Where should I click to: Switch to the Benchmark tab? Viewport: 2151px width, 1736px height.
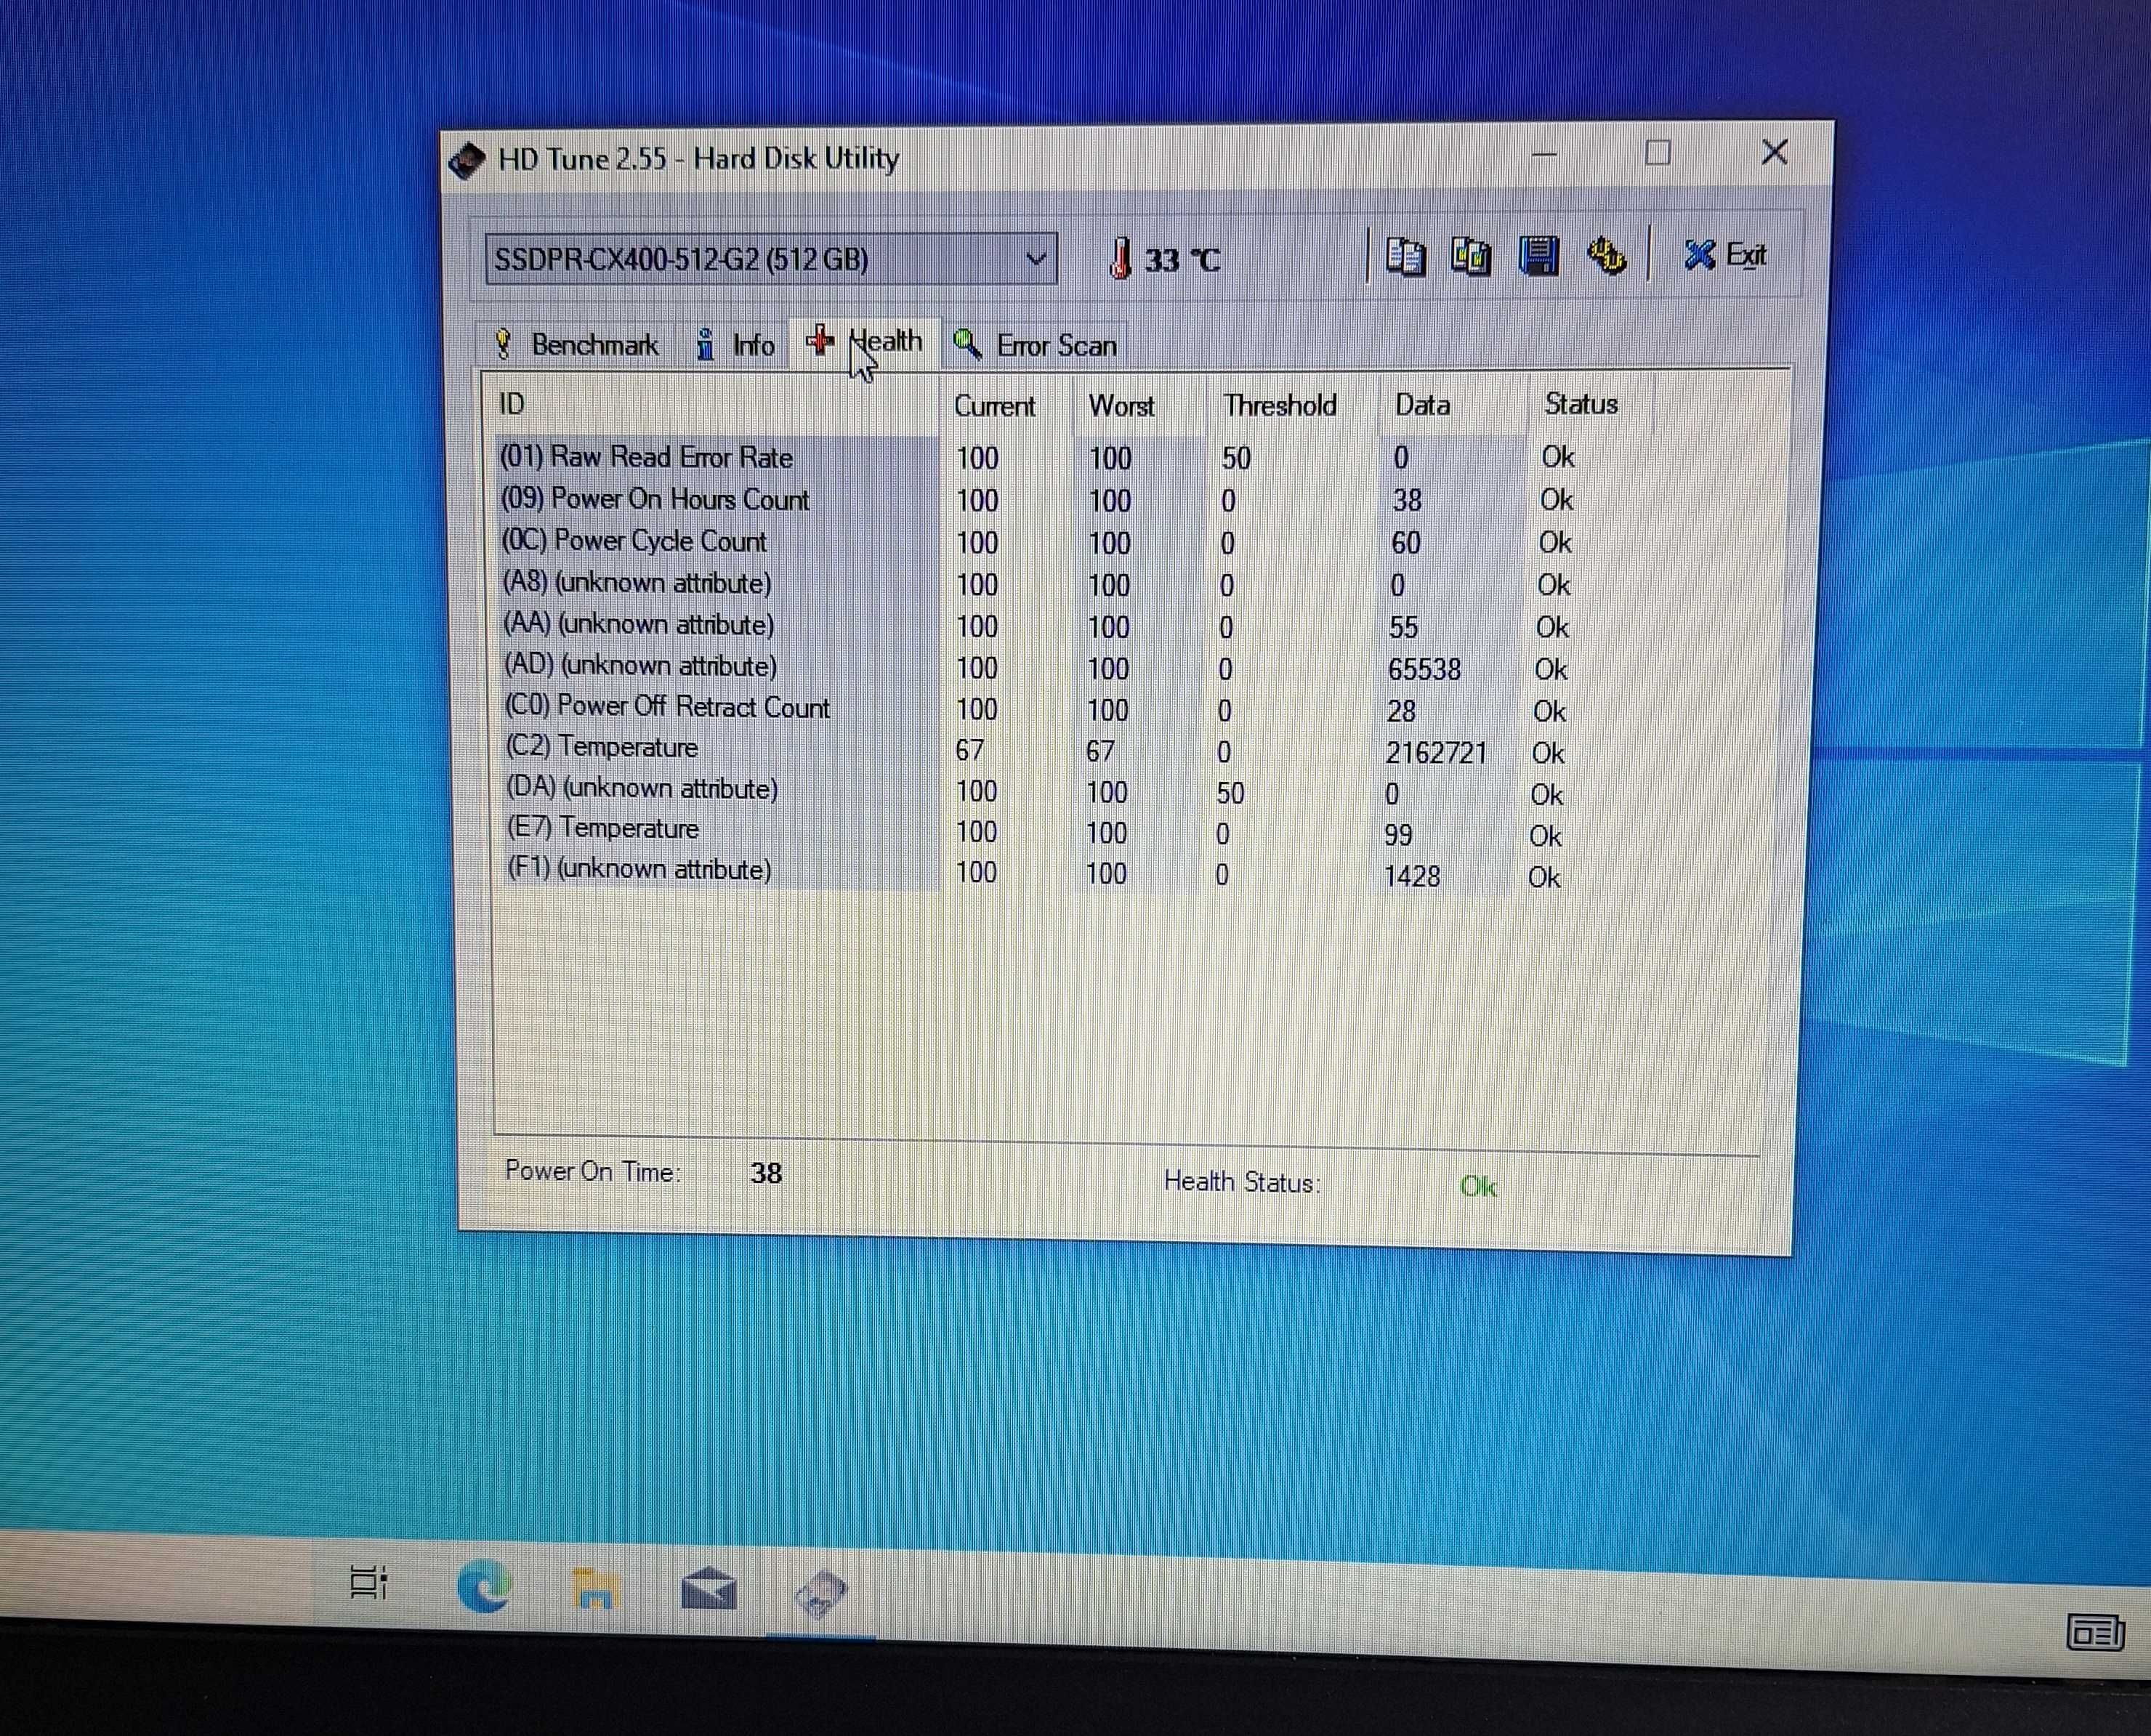[577, 345]
